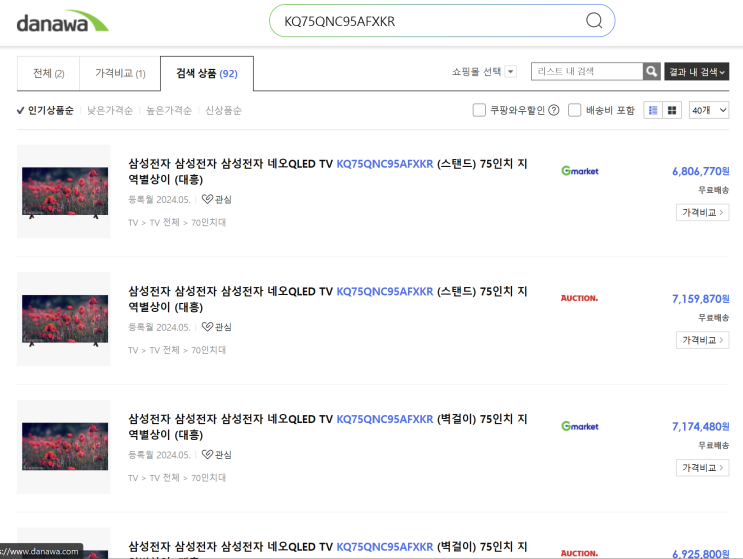Click the 쿠팡와우할인 help question icon

[x=553, y=110]
